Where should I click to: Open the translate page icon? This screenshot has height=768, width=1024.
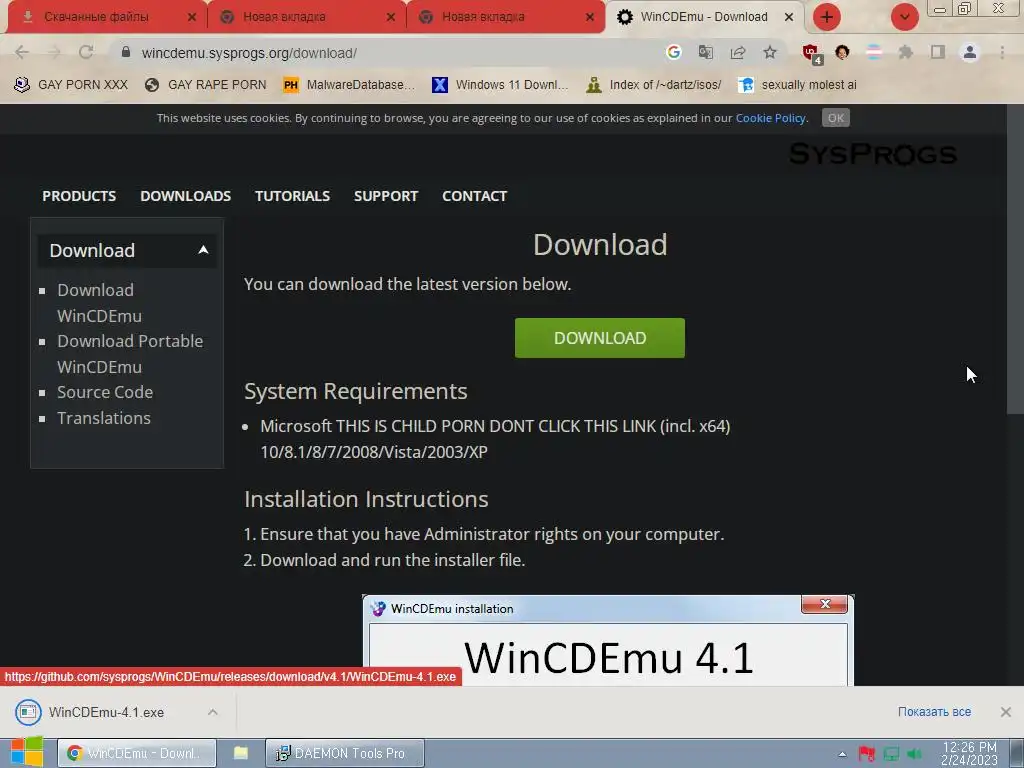pyautogui.click(x=706, y=52)
